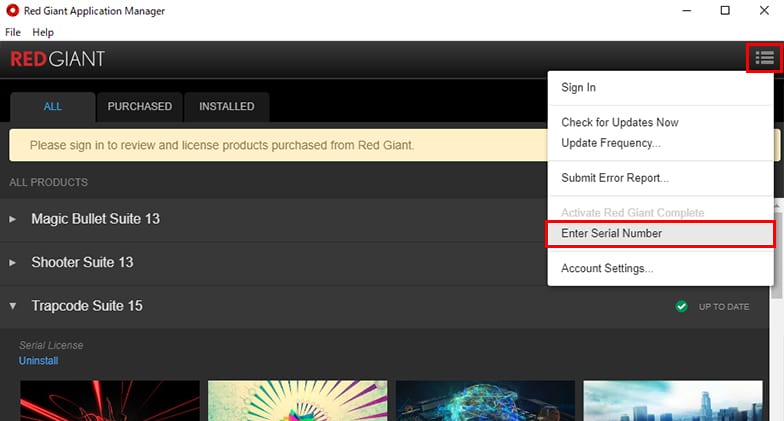Screen dimensions: 784x421
Task: Open Update Frequency settings
Action: (610, 143)
